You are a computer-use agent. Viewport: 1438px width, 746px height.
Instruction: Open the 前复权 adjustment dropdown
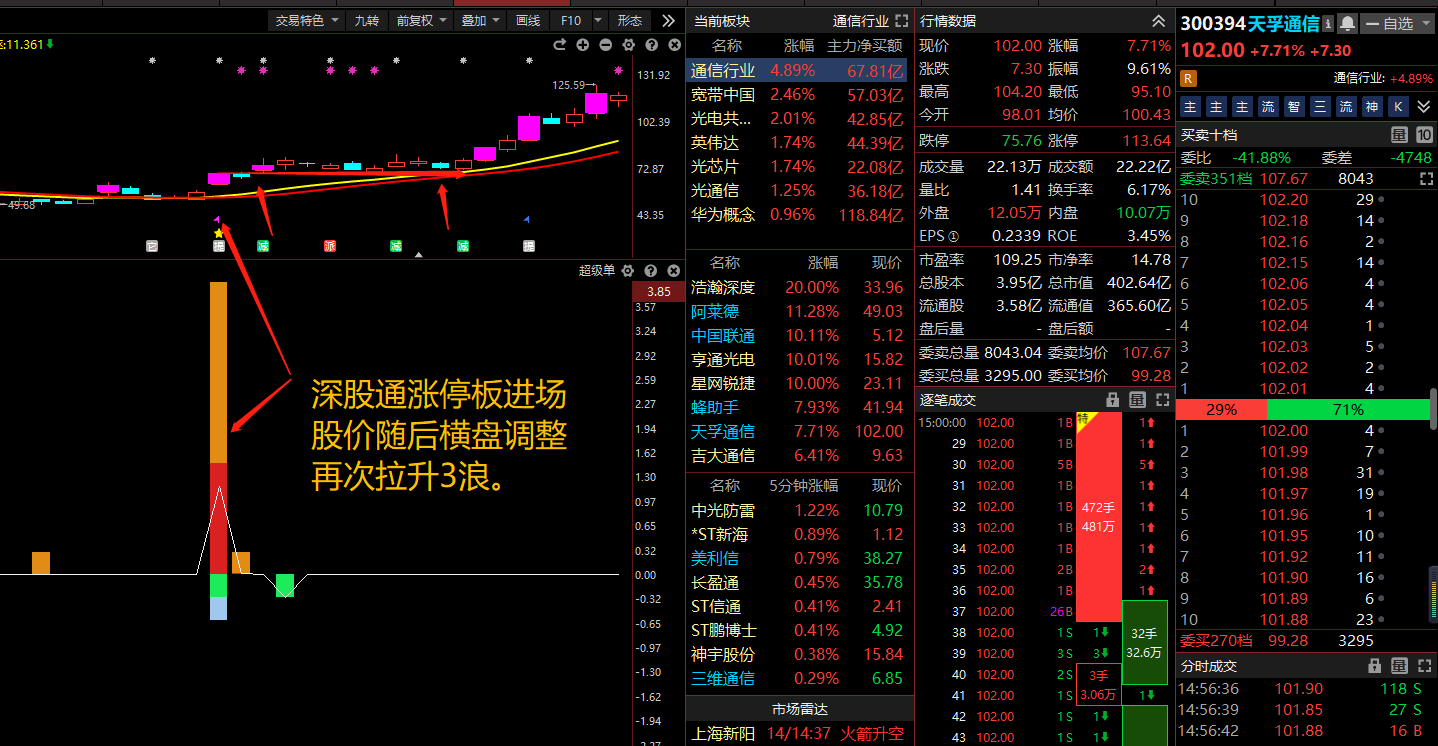tap(423, 20)
